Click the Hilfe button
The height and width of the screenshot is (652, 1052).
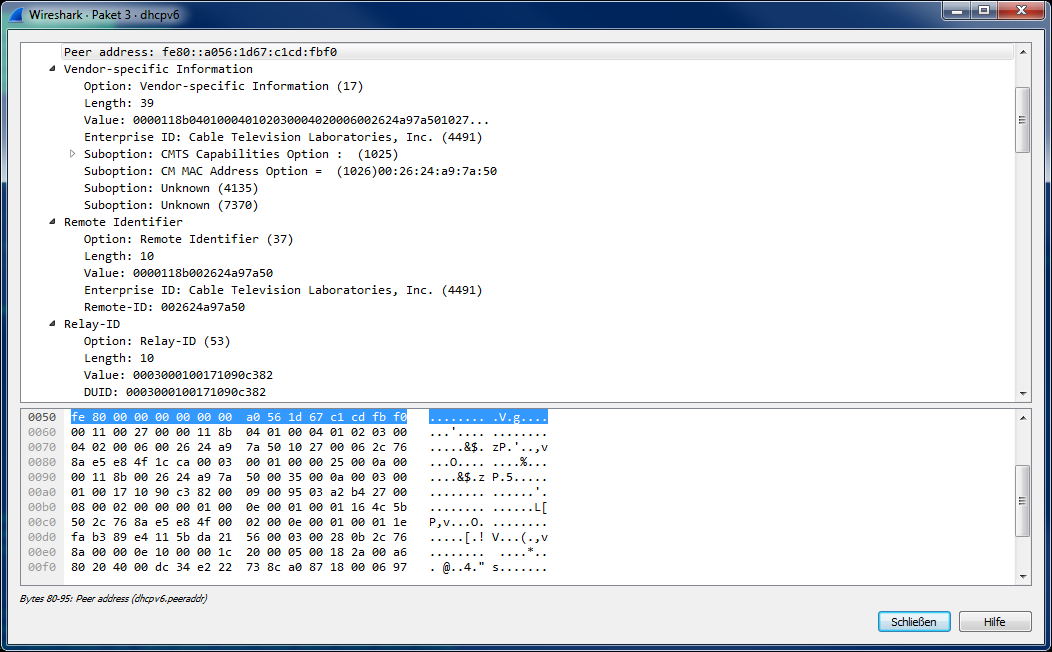coord(994,622)
